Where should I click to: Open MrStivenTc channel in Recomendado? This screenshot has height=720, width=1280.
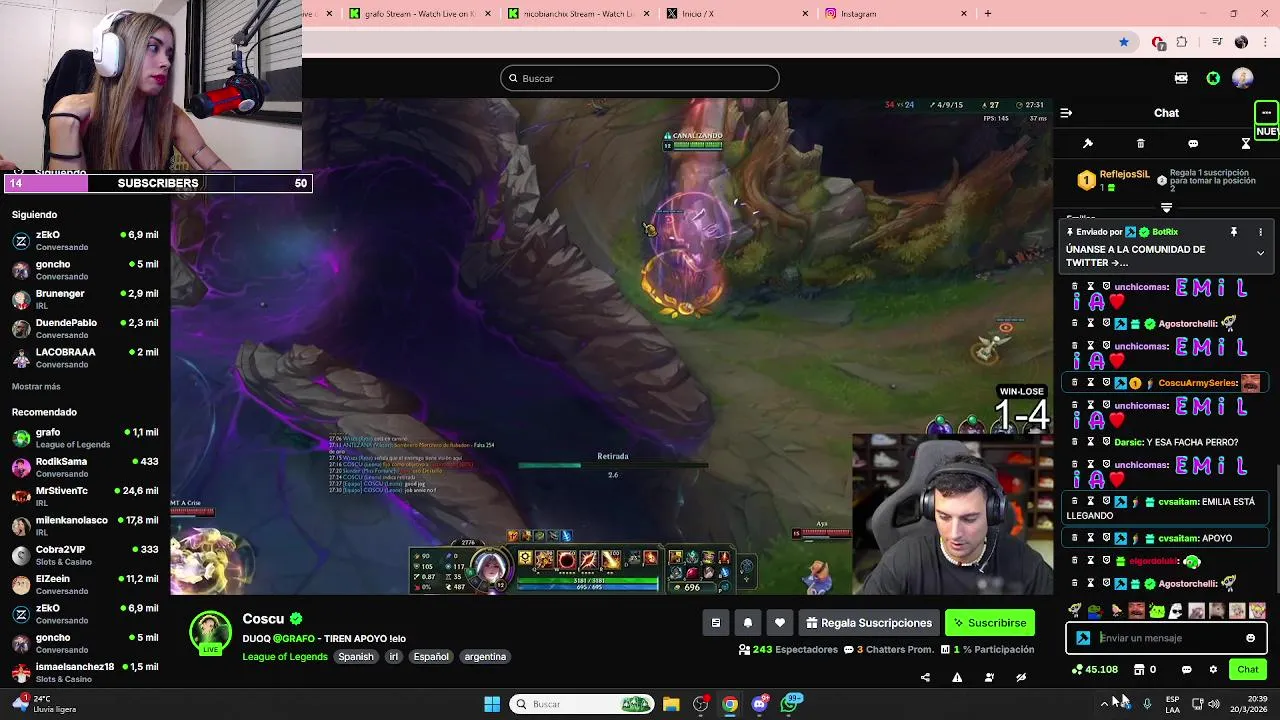click(85, 496)
